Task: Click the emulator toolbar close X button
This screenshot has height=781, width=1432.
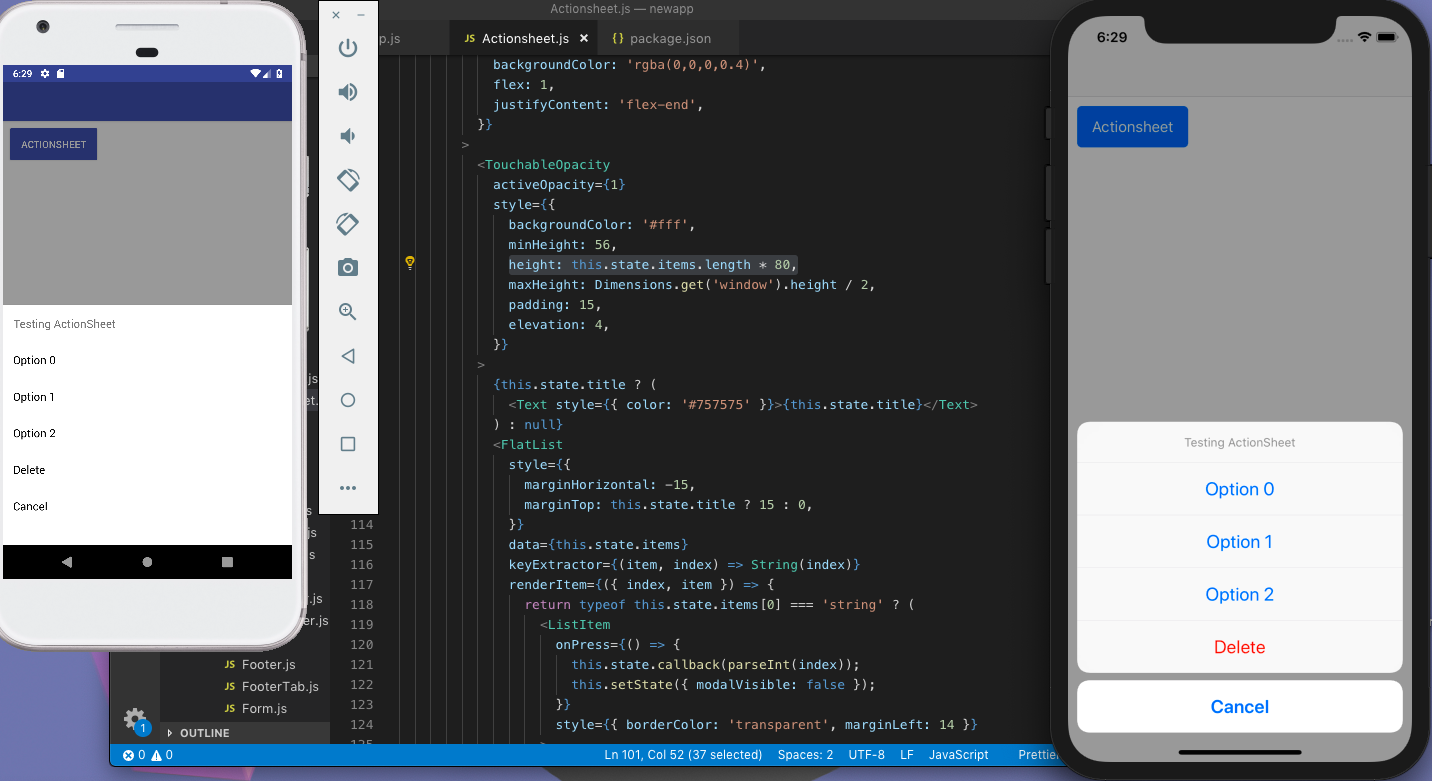Action: click(x=335, y=15)
